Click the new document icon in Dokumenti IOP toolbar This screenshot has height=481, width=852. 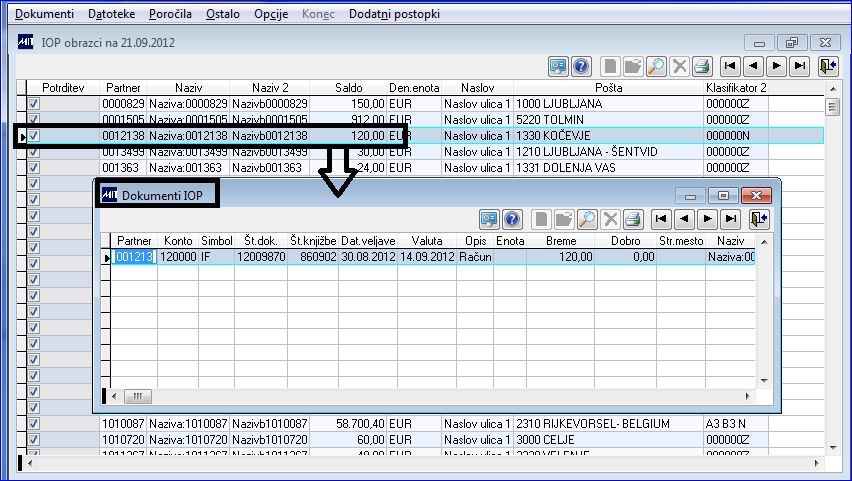pos(541,219)
